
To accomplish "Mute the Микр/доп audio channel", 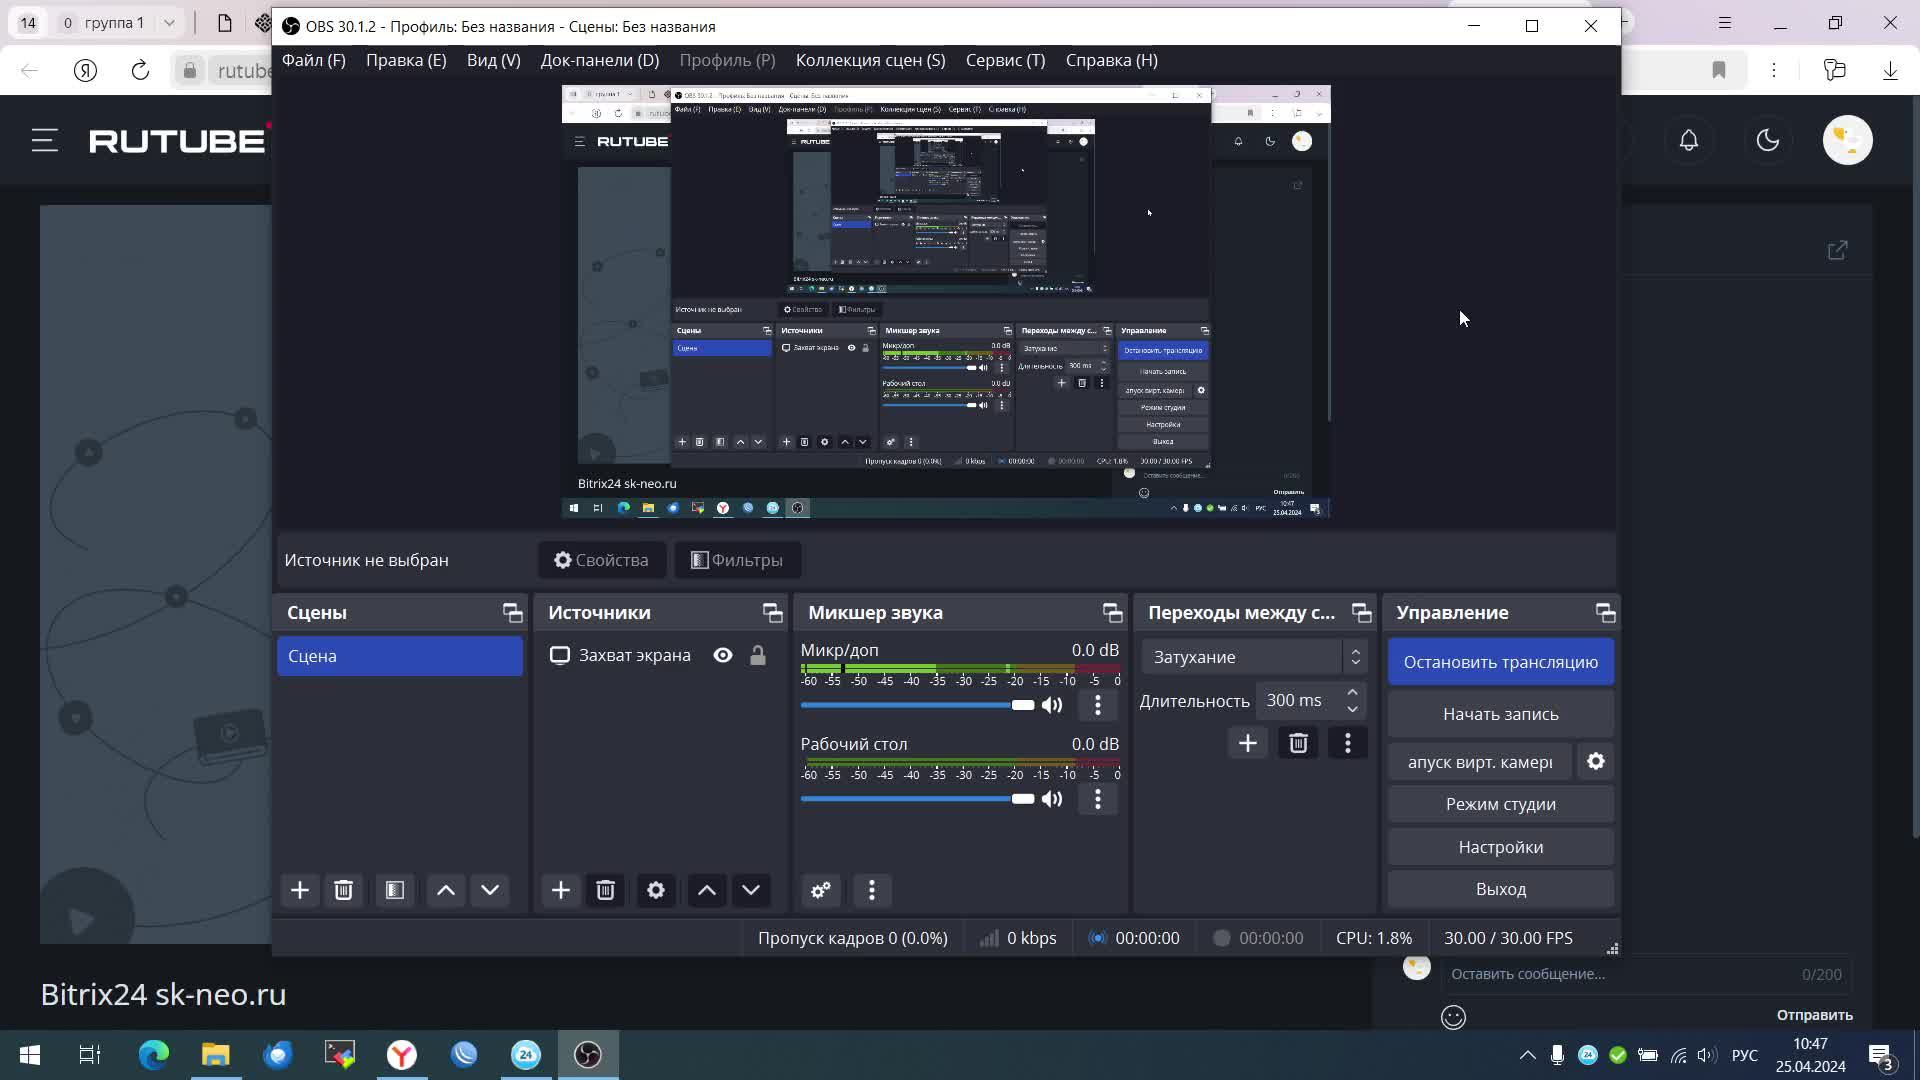I will (x=1052, y=705).
